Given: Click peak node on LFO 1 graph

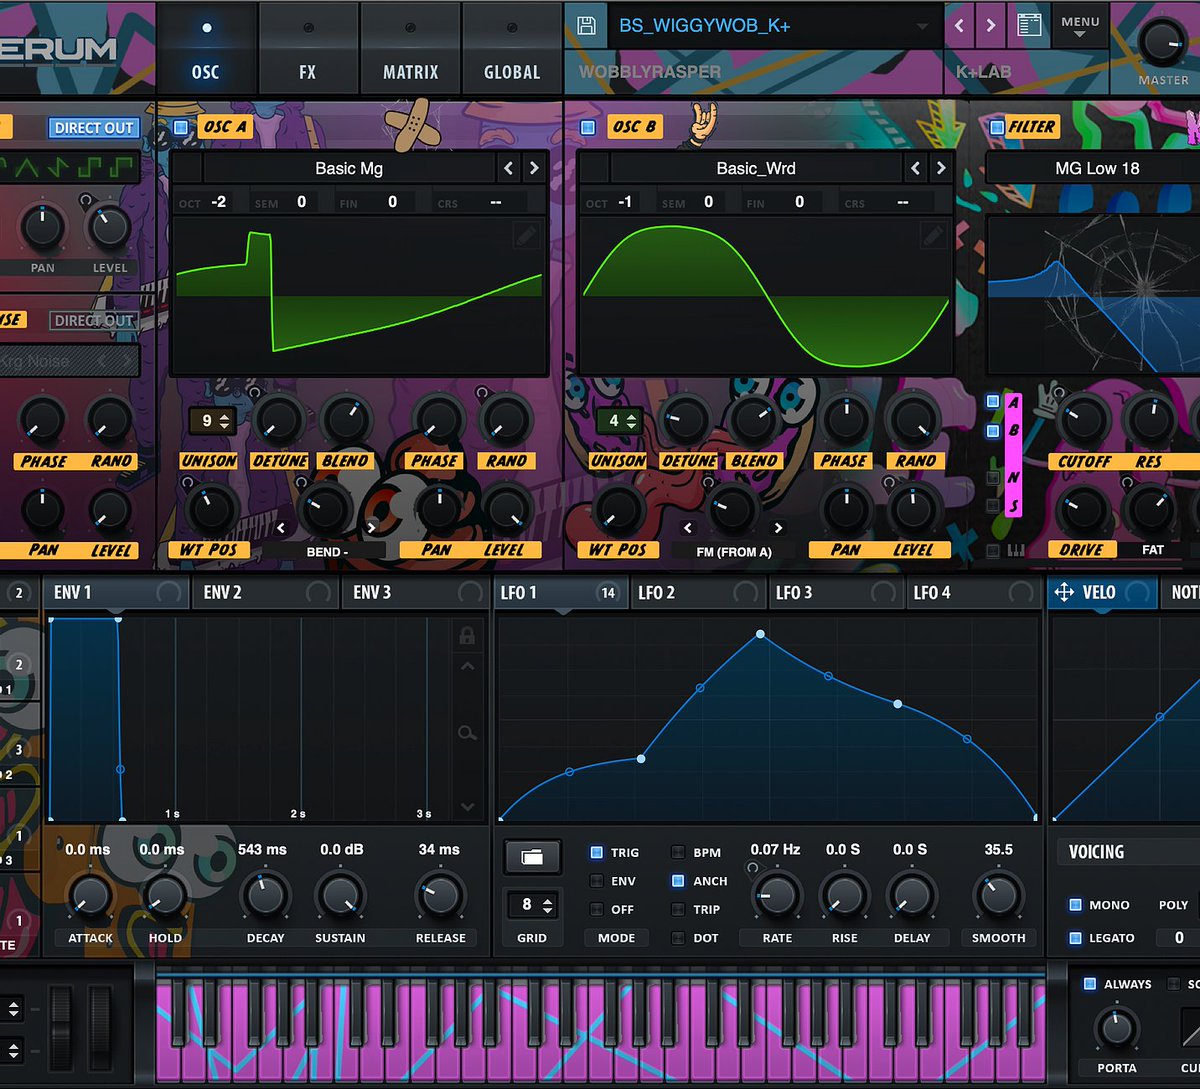Looking at the screenshot, I should point(761,634).
